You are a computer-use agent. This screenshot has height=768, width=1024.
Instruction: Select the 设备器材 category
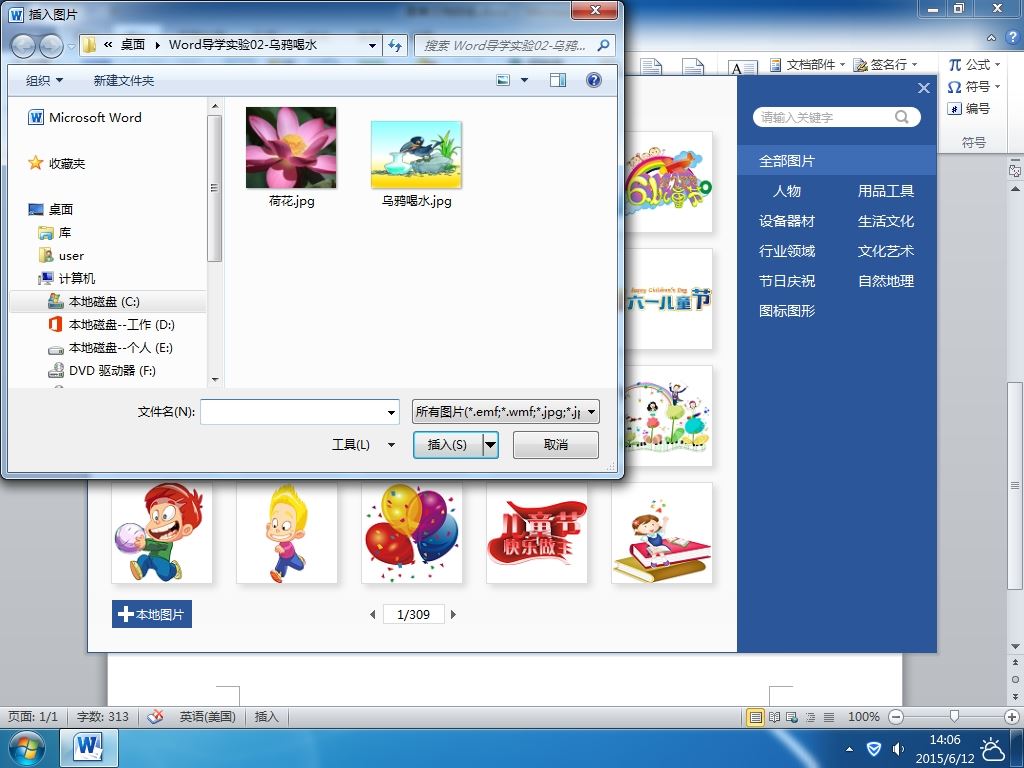click(x=786, y=221)
